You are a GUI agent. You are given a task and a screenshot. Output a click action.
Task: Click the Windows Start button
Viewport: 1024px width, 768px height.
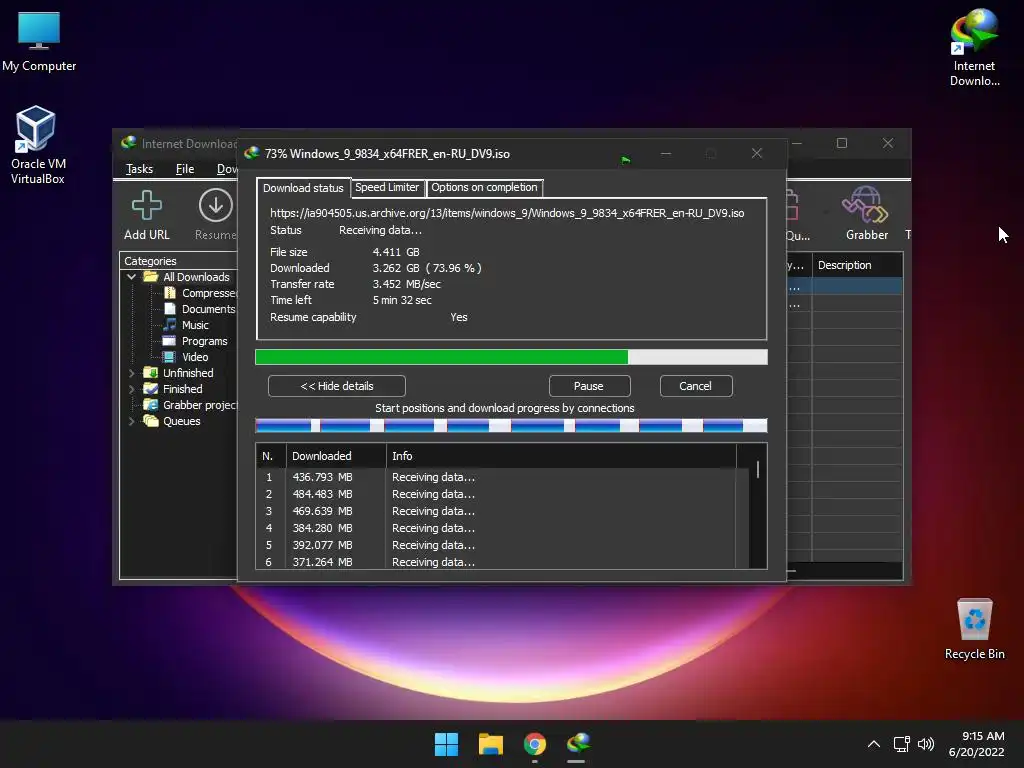[447, 744]
